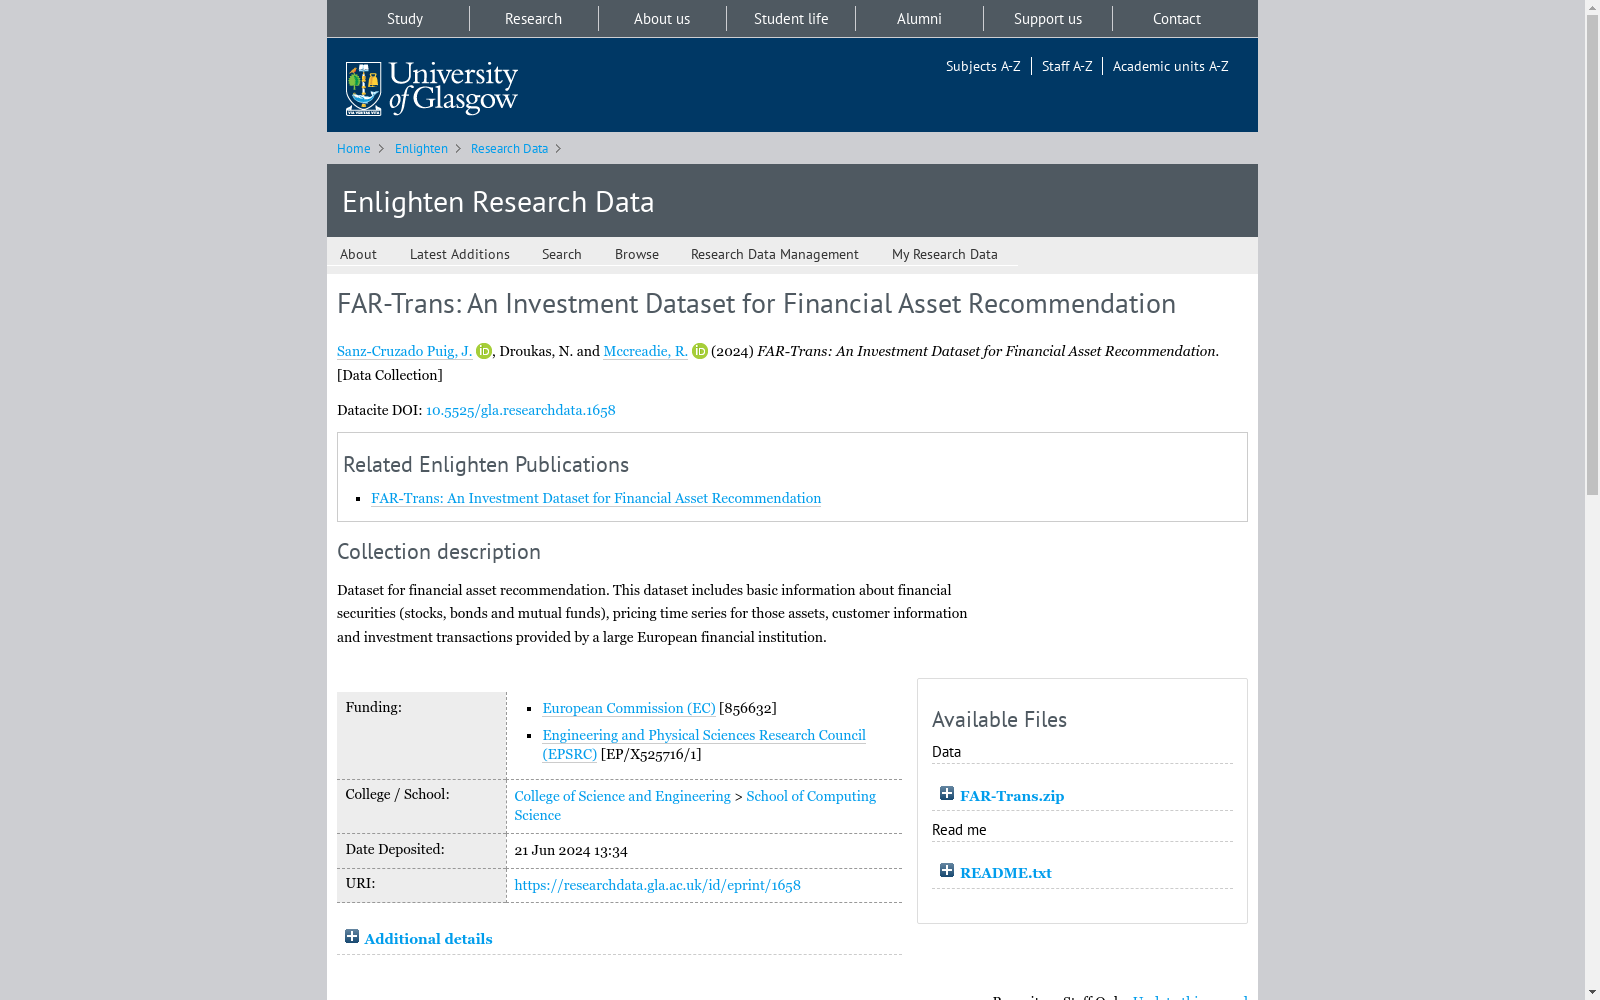Click the Home breadcrumb
Screen dimensions: 1600x1000
(354, 149)
